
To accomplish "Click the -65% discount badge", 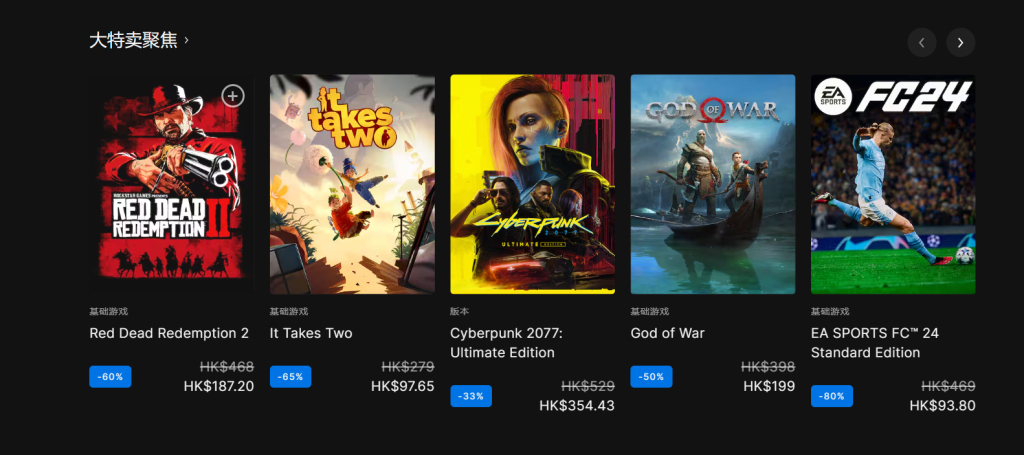I will (x=291, y=377).
